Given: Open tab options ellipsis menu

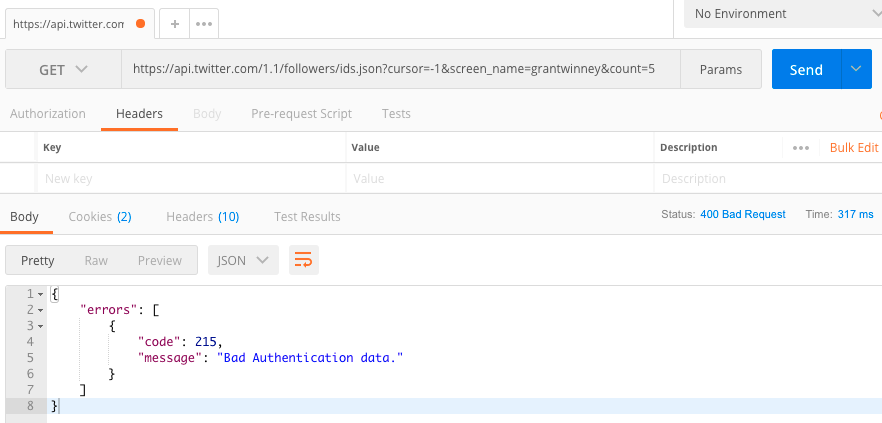Looking at the screenshot, I should pos(204,24).
